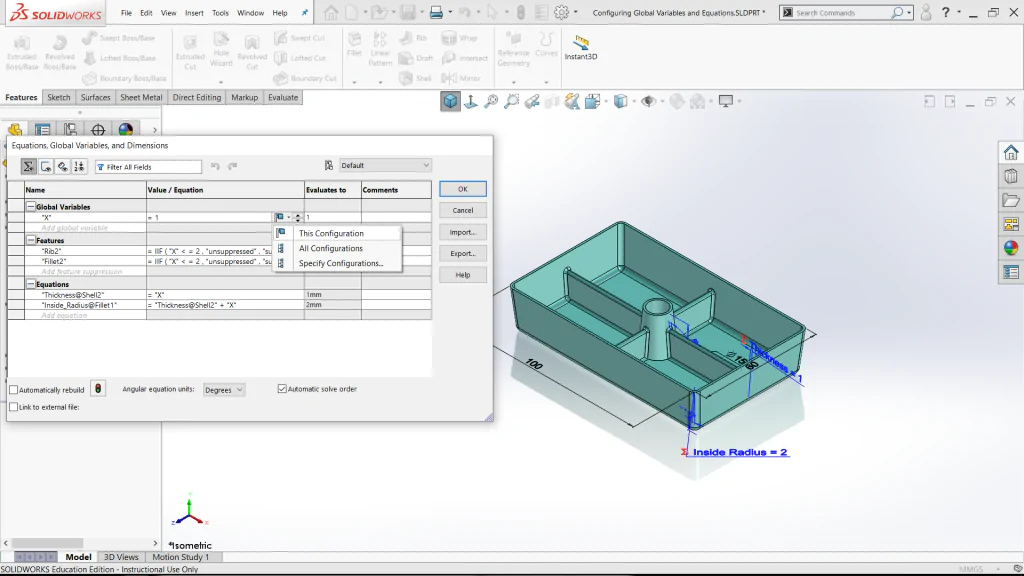Uncheck Automatic solve order

282,389
